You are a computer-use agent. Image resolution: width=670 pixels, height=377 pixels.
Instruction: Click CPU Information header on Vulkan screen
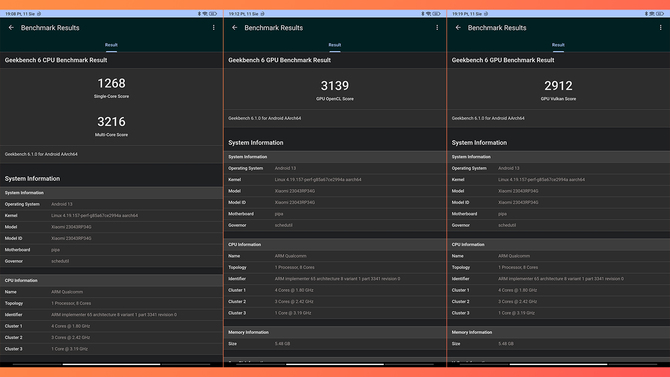click(x=558, y=244)
